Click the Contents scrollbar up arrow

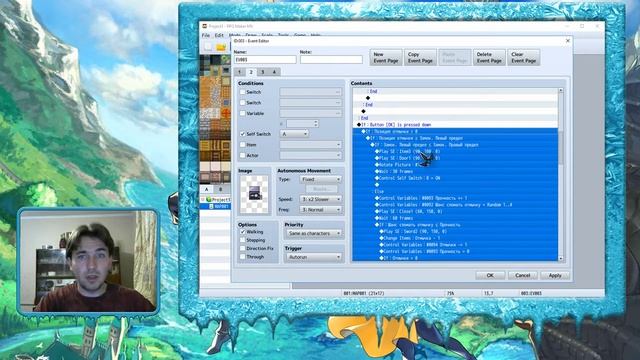click(x=560, y=90)
